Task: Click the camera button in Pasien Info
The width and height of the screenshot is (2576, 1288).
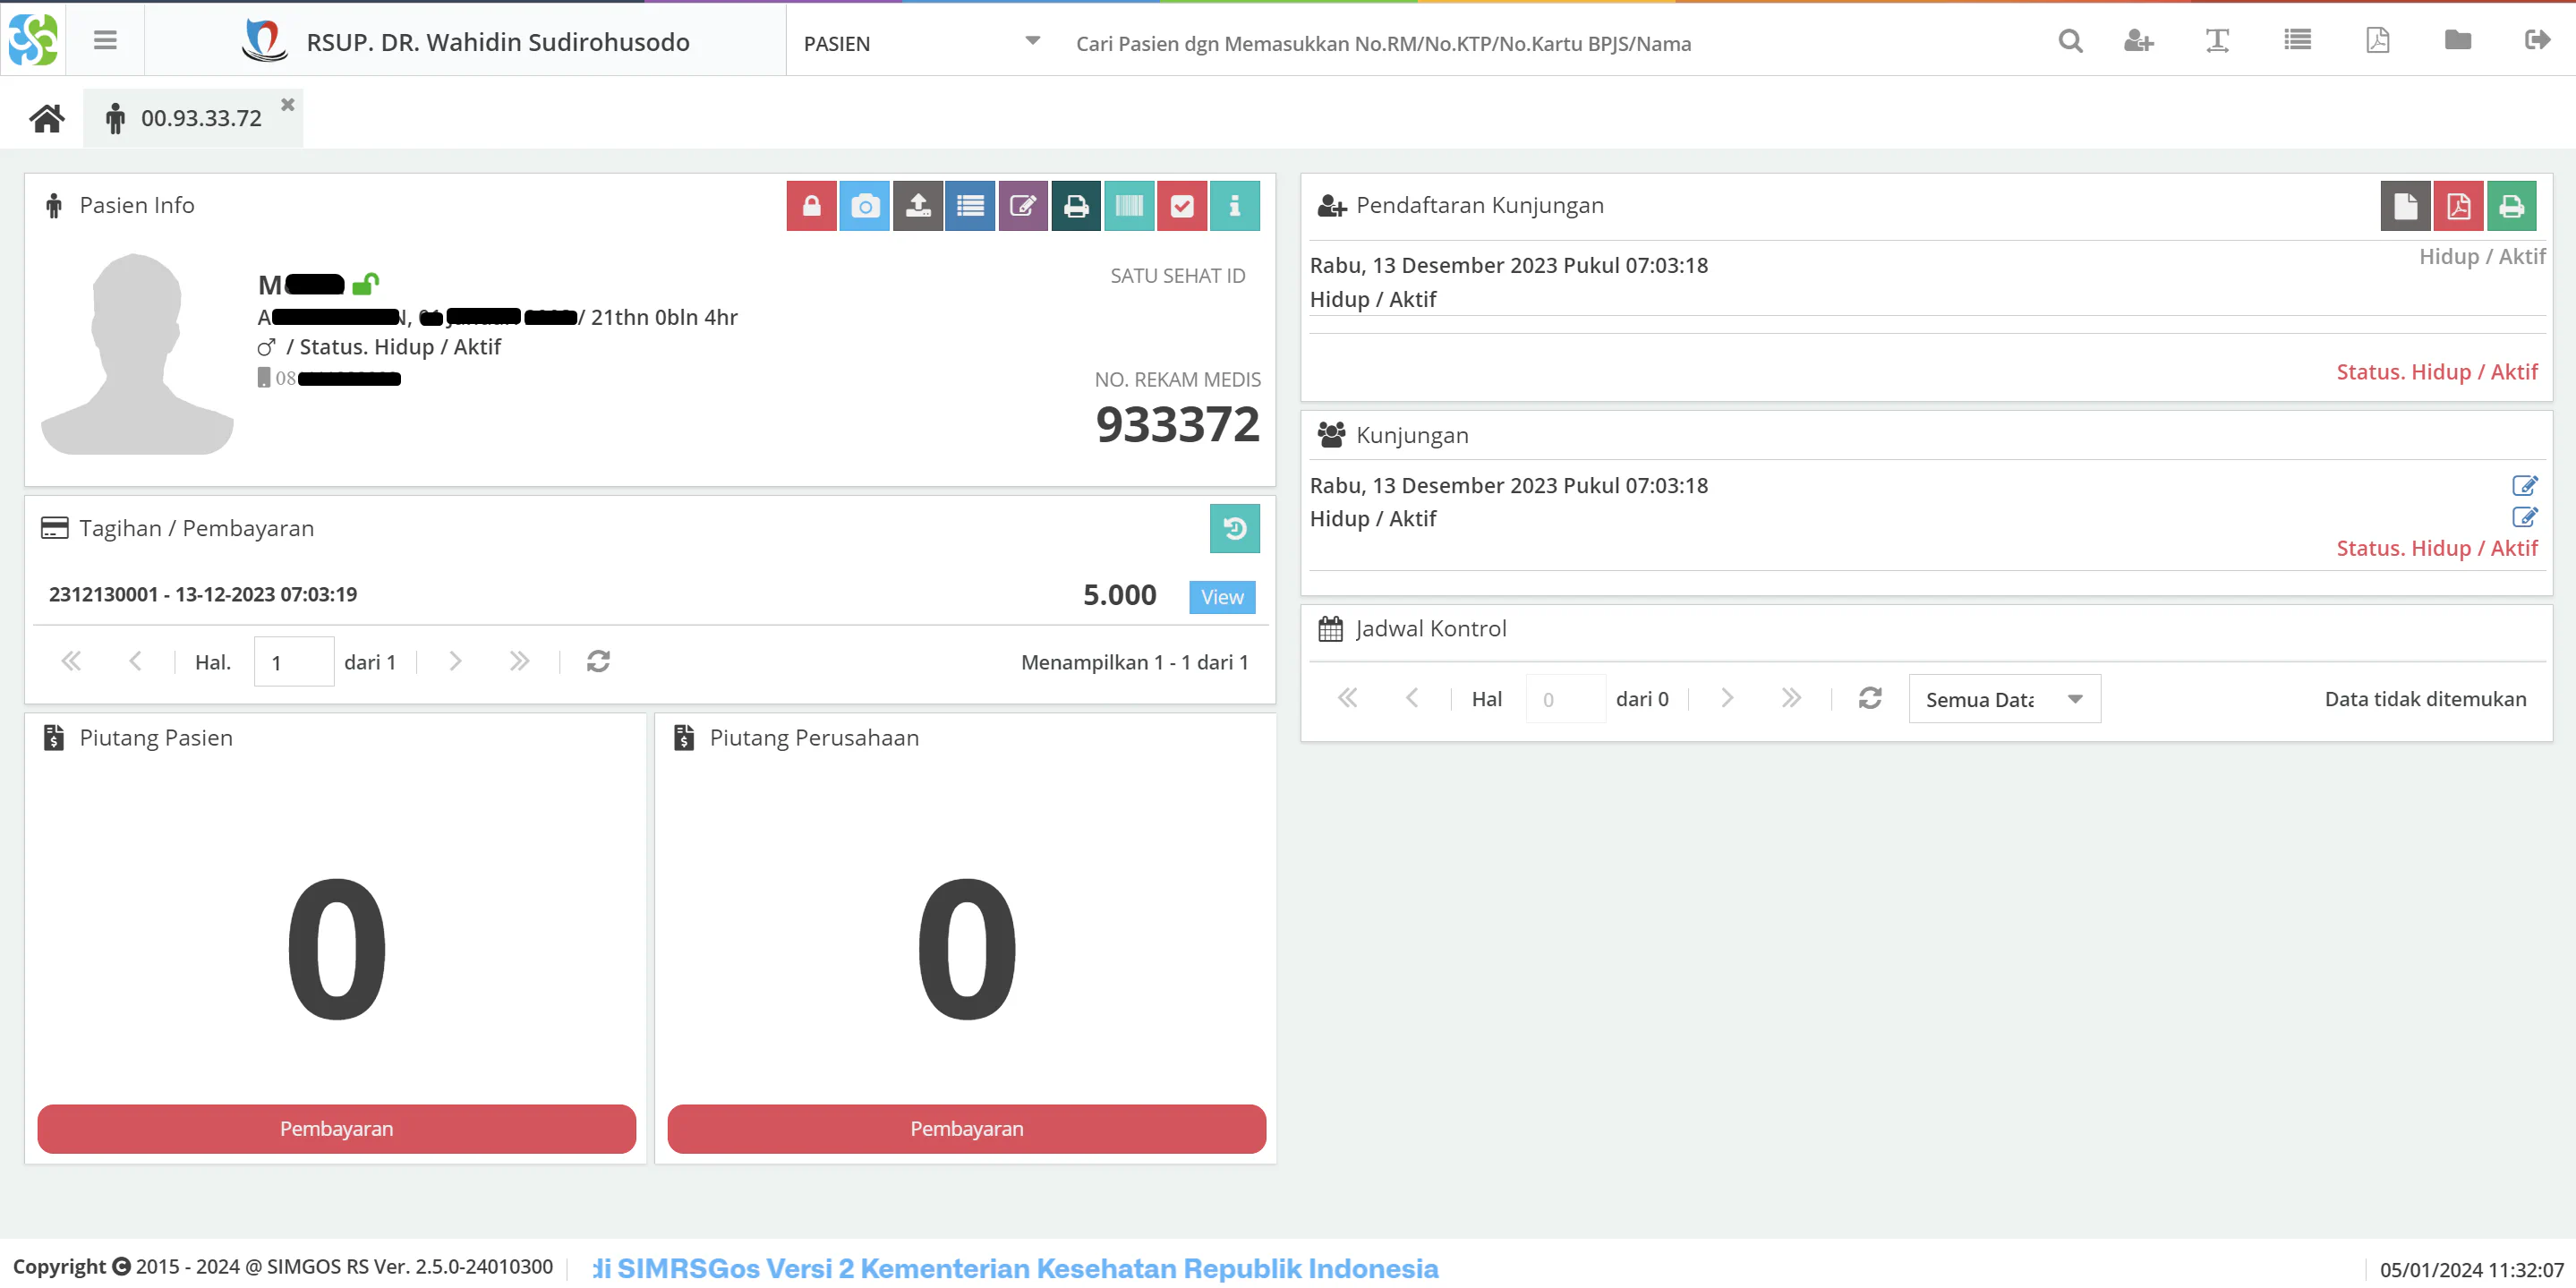Action: (864, 206)
